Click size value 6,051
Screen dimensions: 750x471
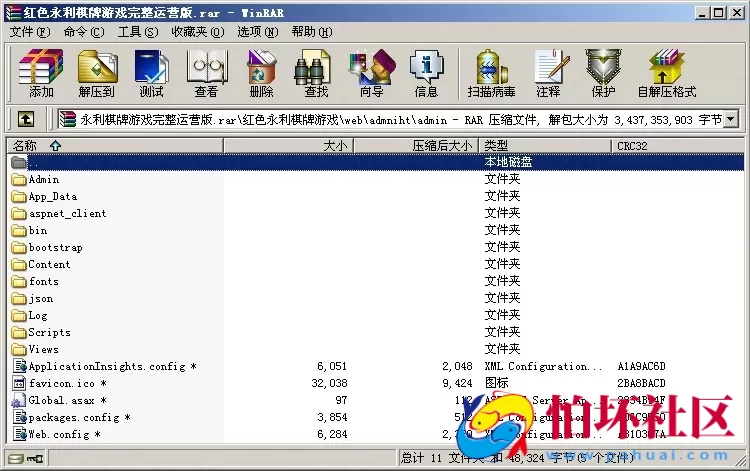pyautogui.click(x=332, y=366)
